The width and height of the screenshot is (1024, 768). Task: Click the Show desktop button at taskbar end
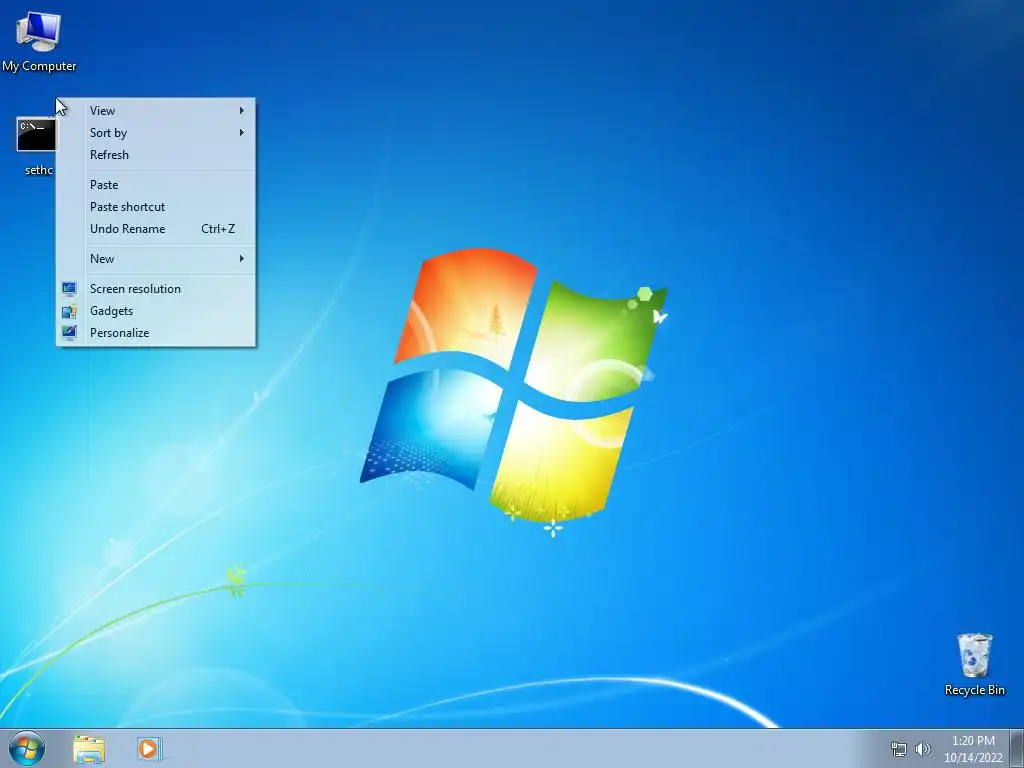[1017, 748]
